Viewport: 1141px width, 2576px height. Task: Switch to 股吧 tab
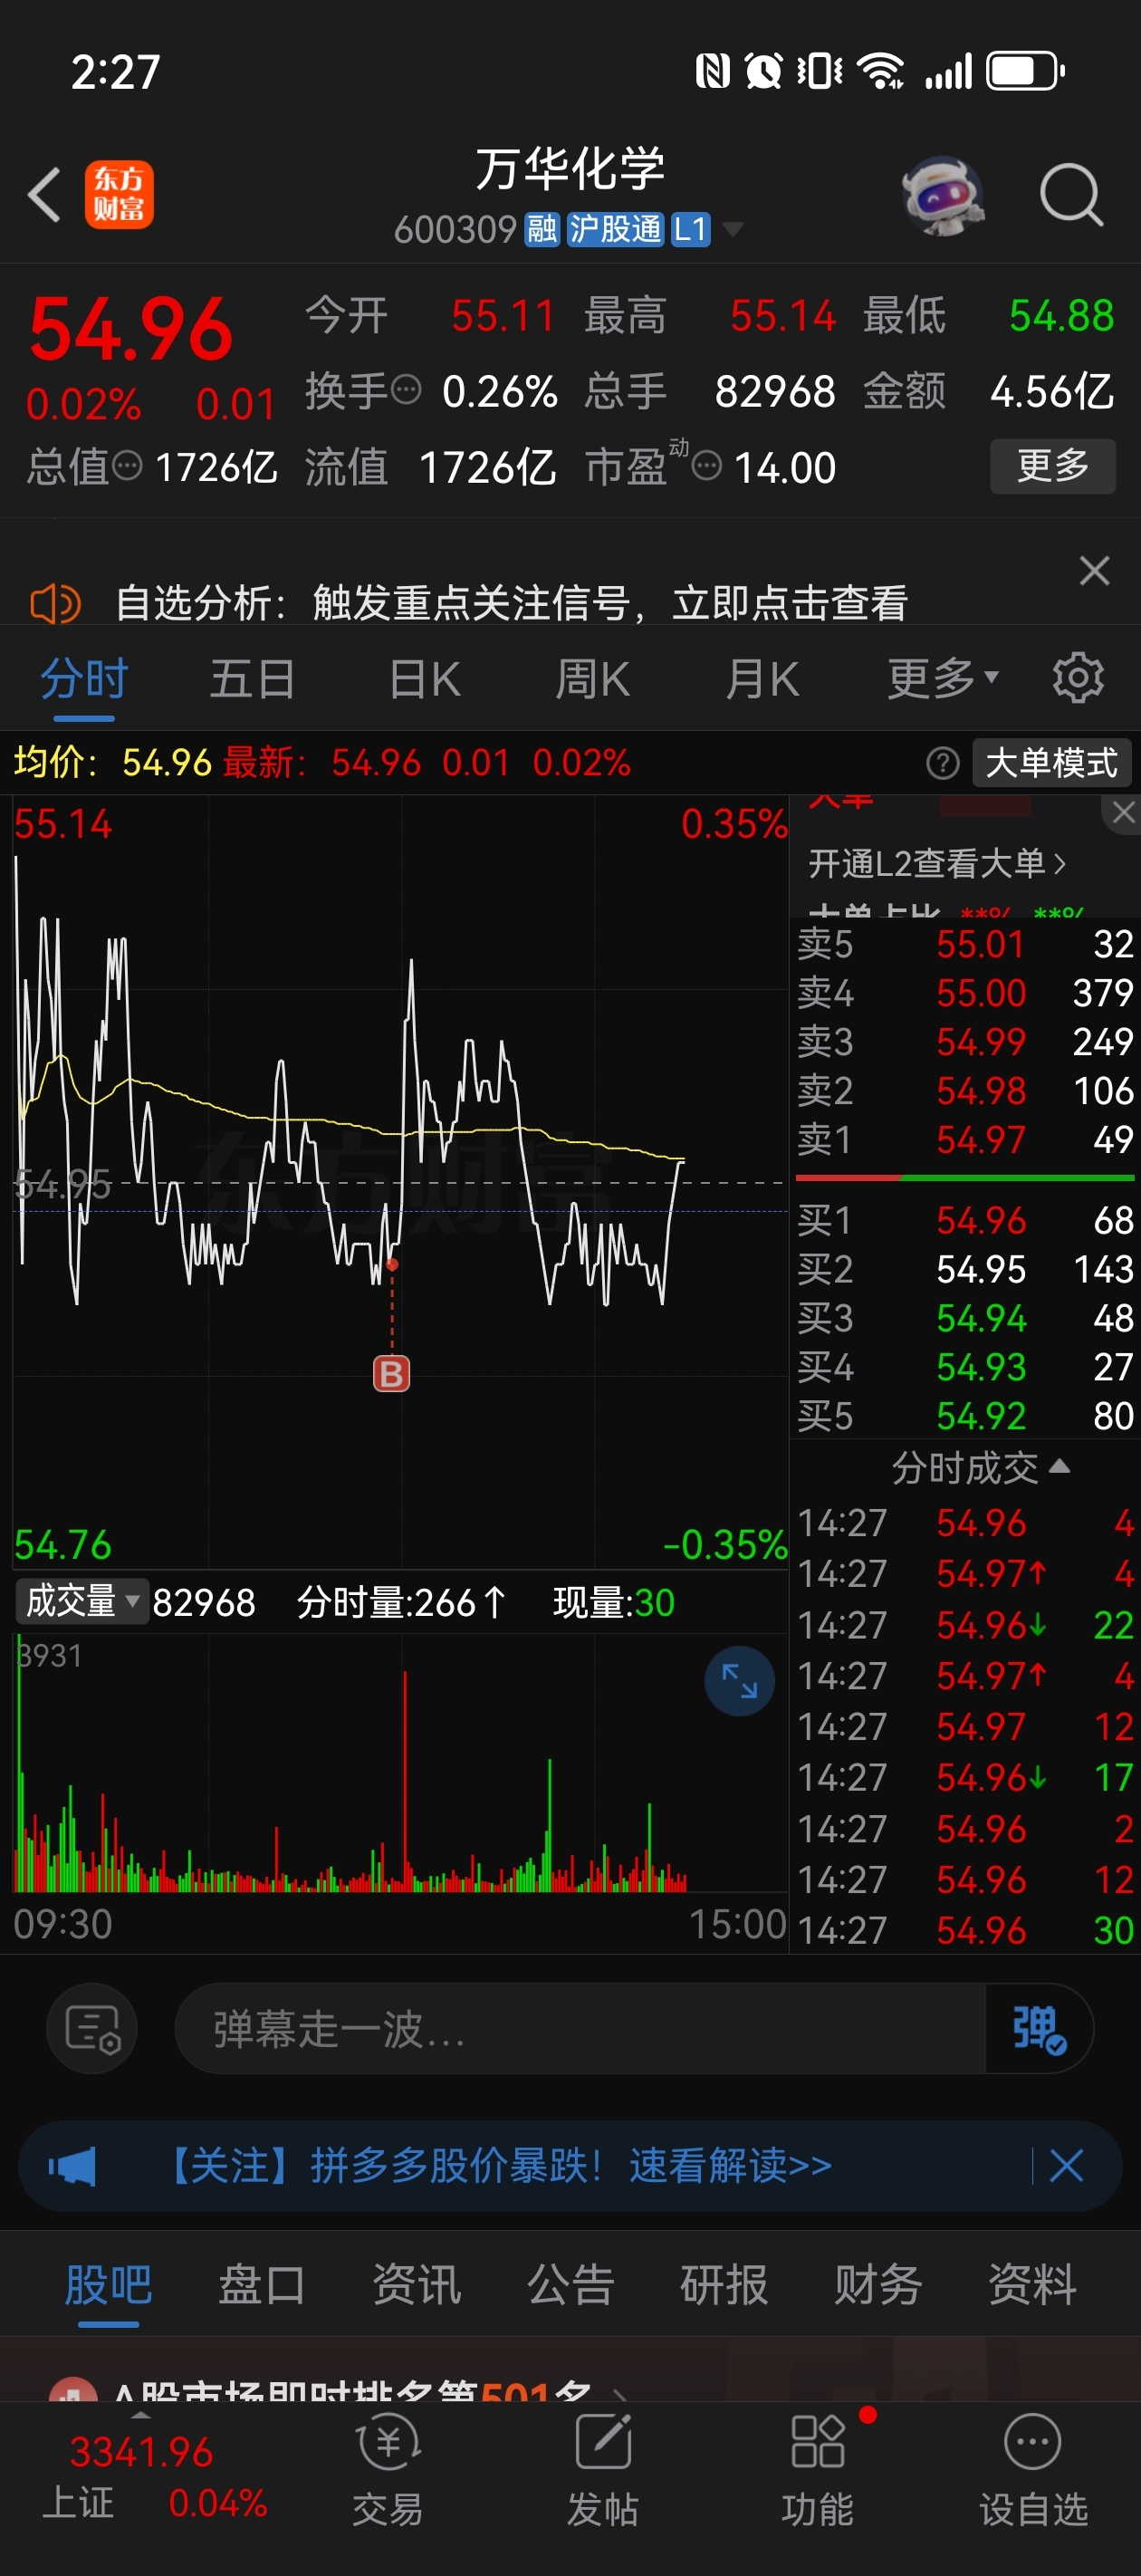pos(108,2286)
